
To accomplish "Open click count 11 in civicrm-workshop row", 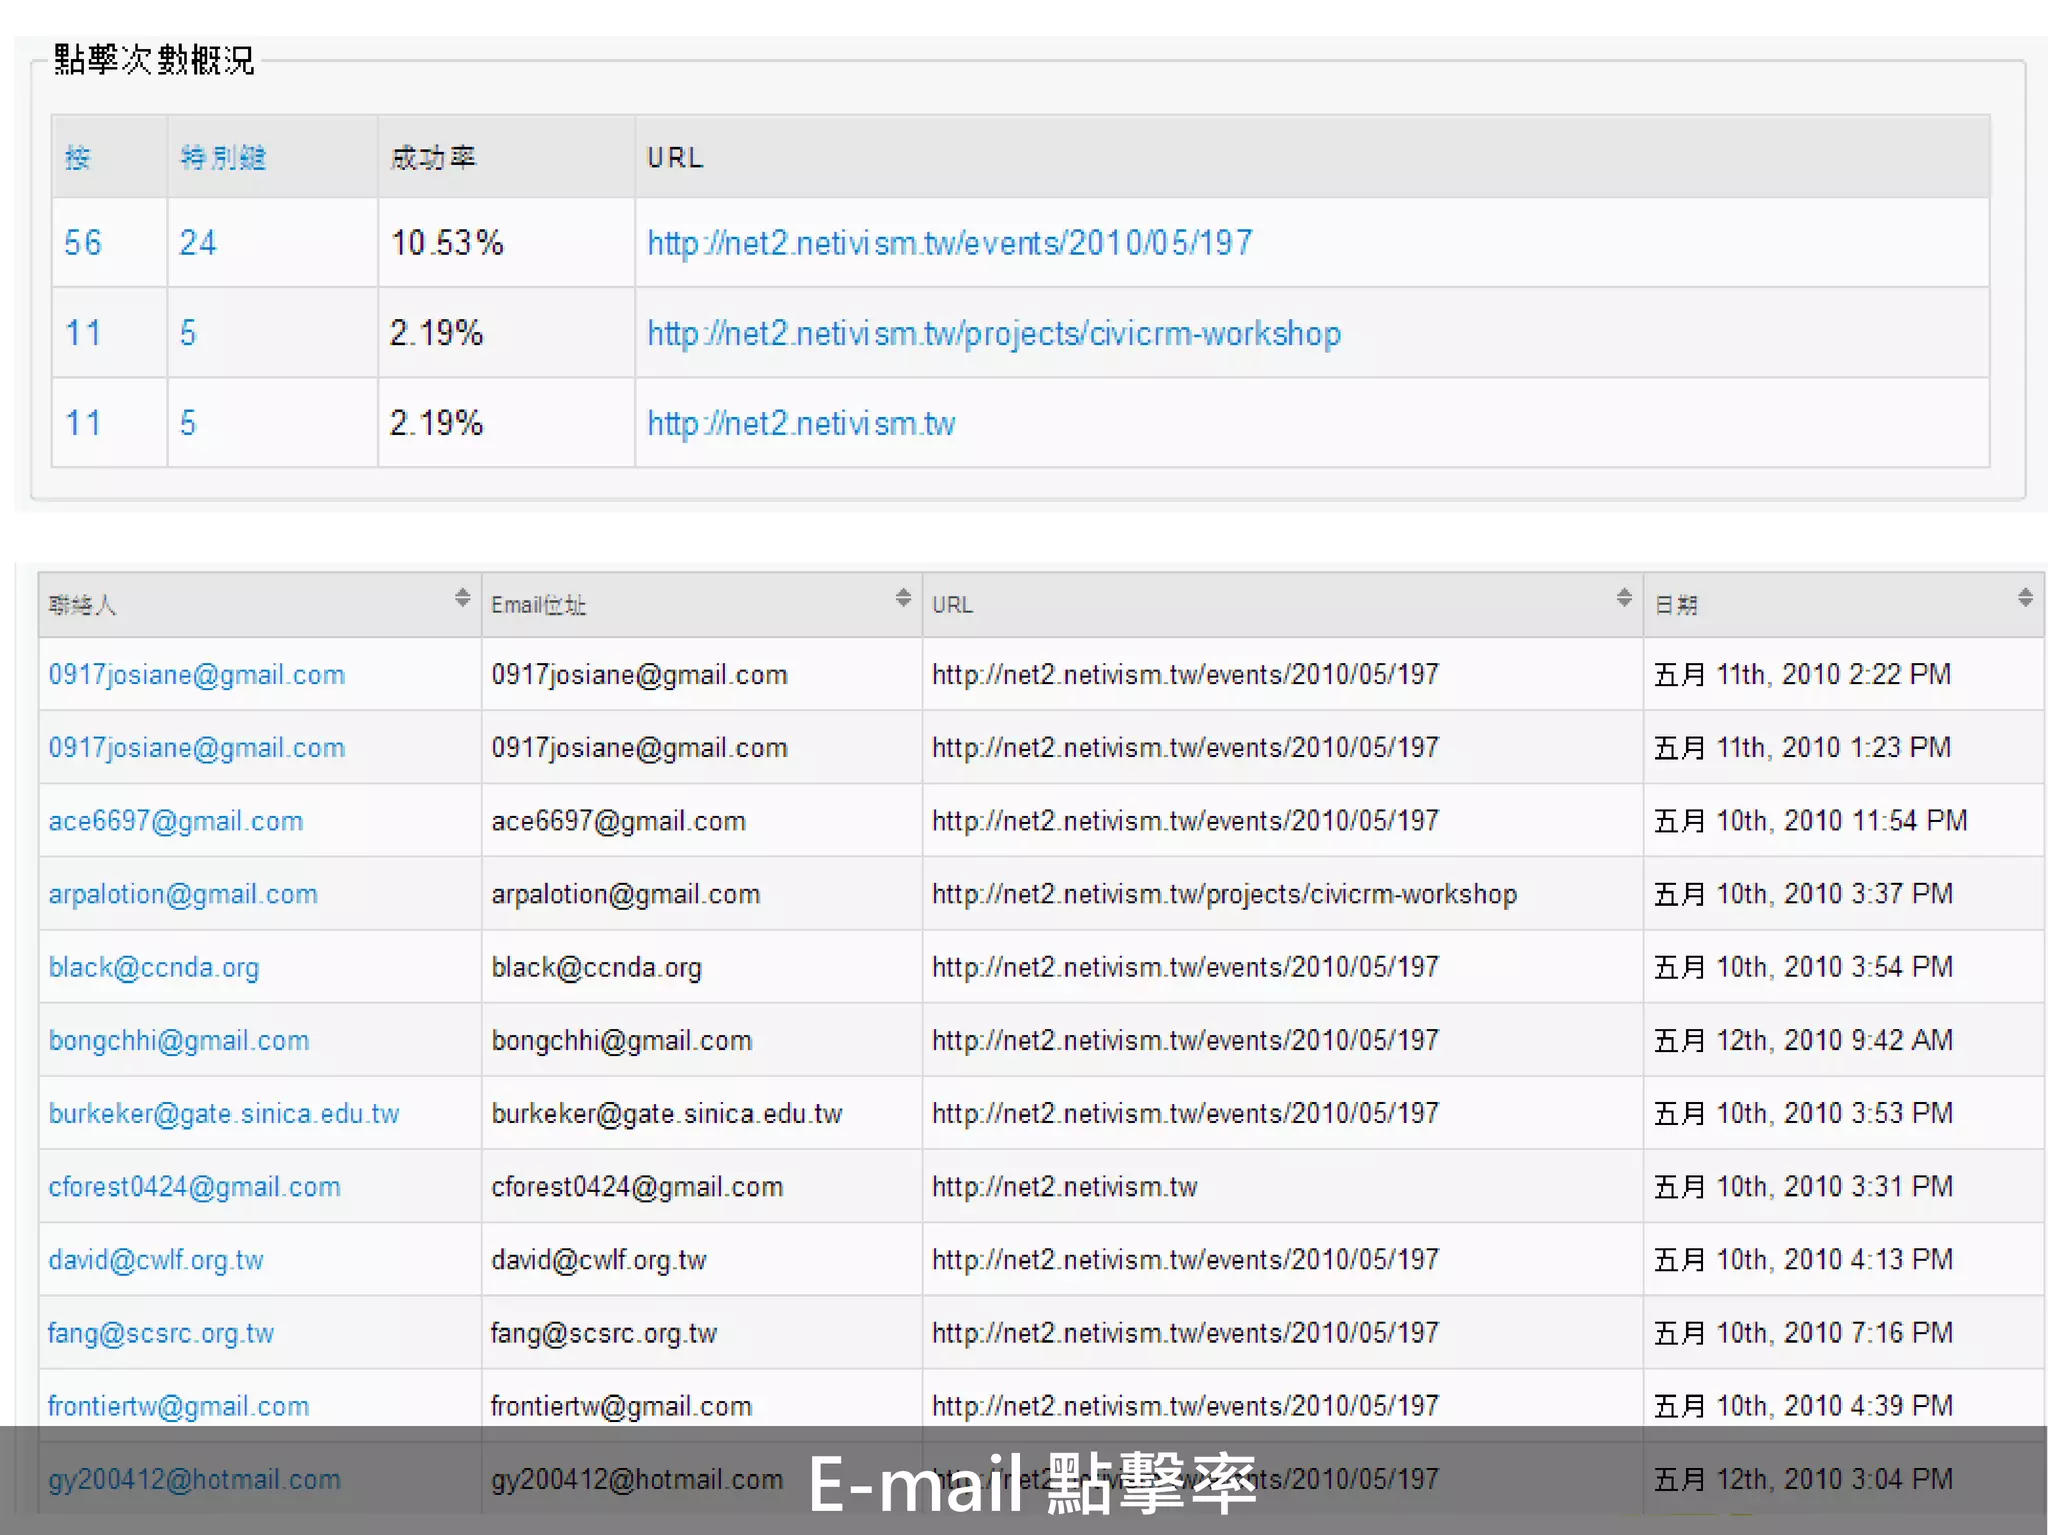I will [83, 333].
